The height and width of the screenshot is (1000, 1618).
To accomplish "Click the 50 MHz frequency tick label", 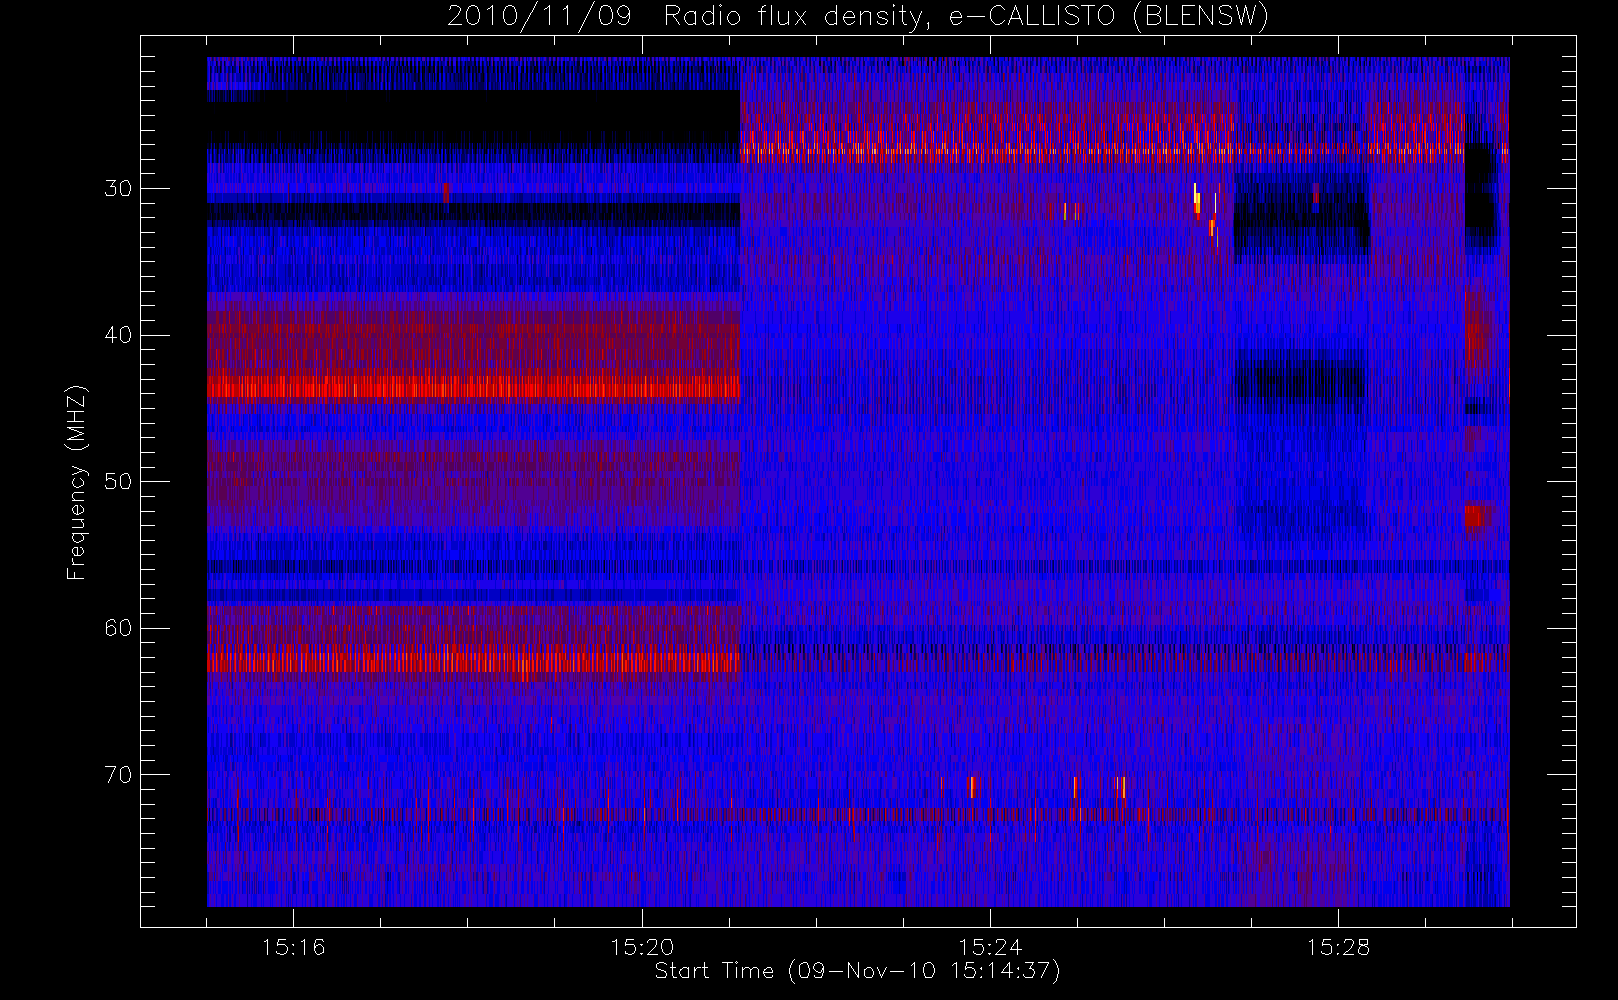I will [x=118, y=482].
